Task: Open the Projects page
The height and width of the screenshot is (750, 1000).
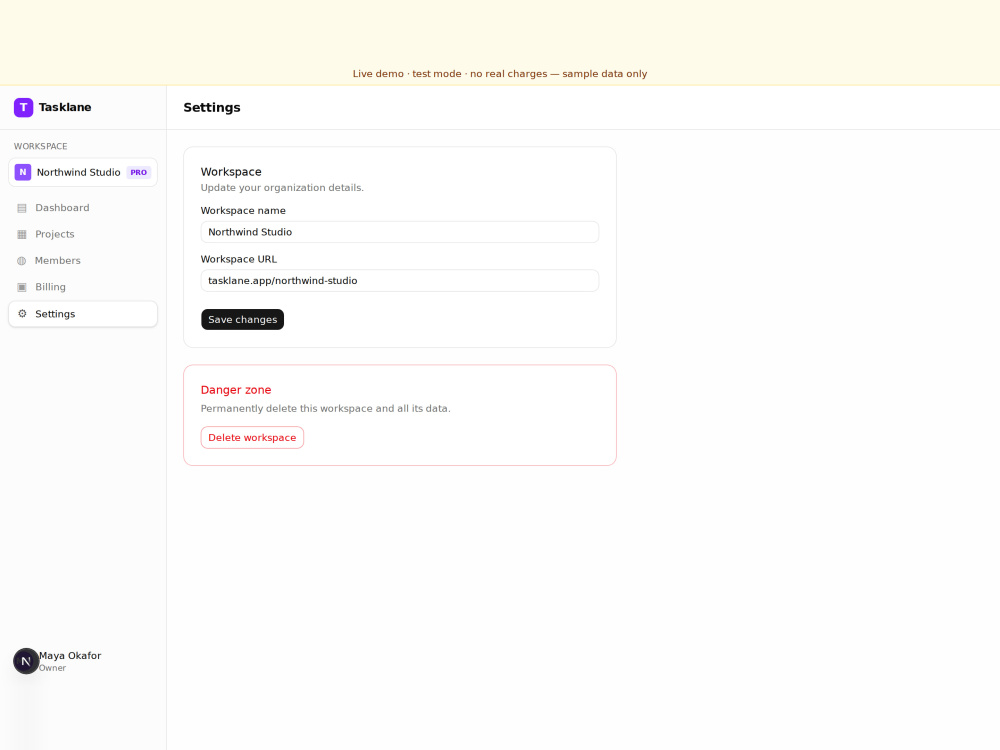Action: point(83,234)
